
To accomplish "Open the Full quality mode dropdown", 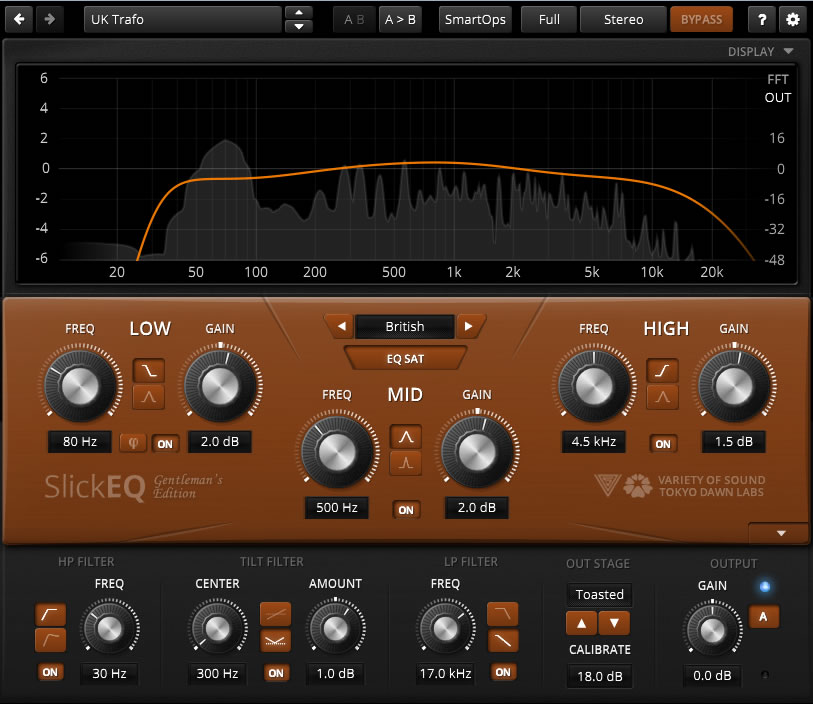I will (x=549, y=20).
